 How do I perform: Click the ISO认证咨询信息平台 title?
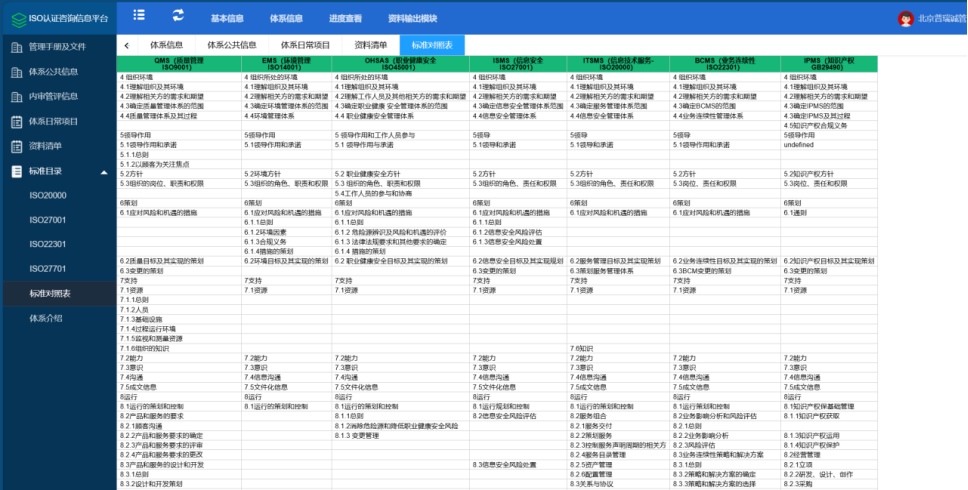[x=69, y=19]
